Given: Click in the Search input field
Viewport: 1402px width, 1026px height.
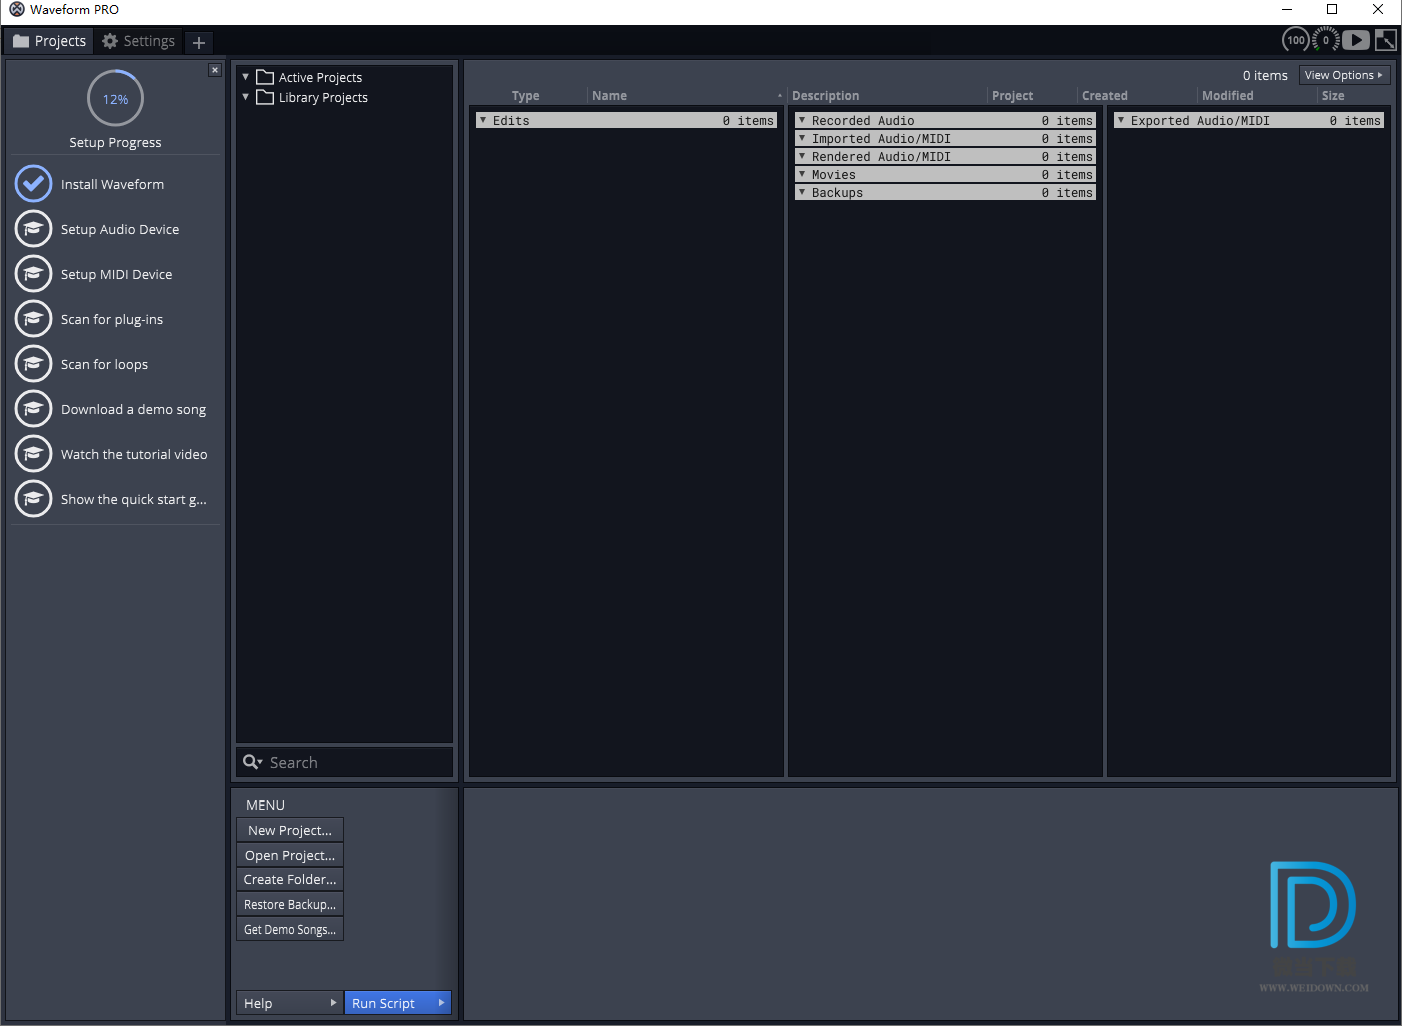Looking at the screenshot, I should [x=345, y=762].
